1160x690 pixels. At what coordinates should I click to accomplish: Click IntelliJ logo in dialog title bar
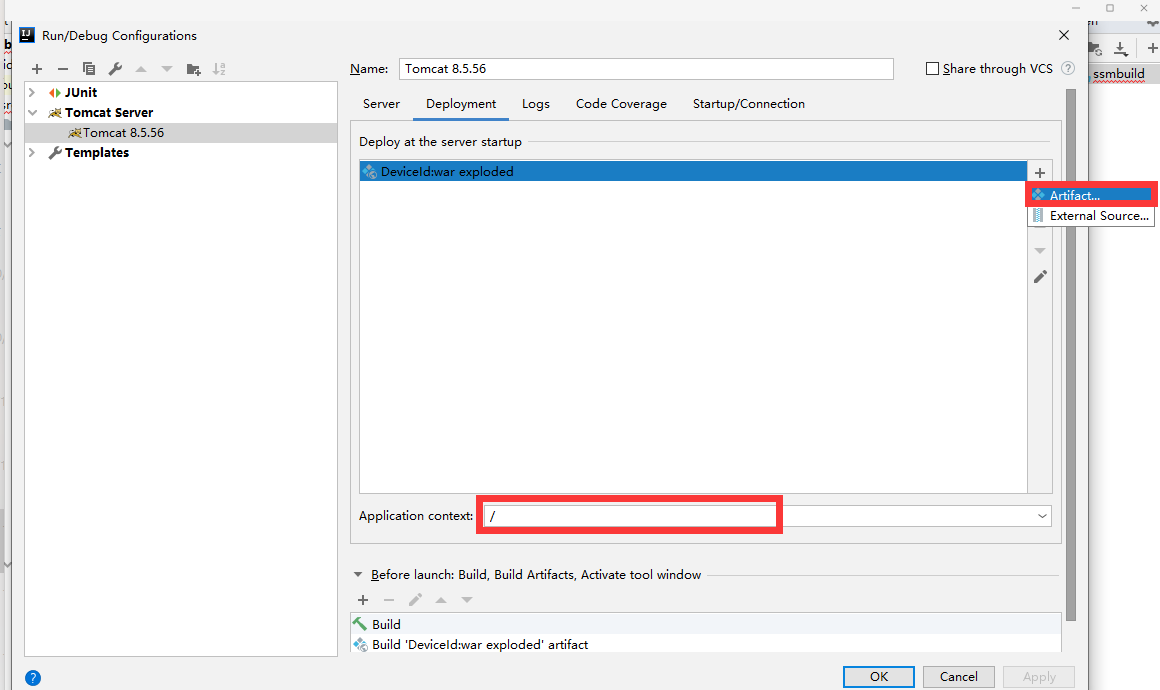tap(27, 35)
